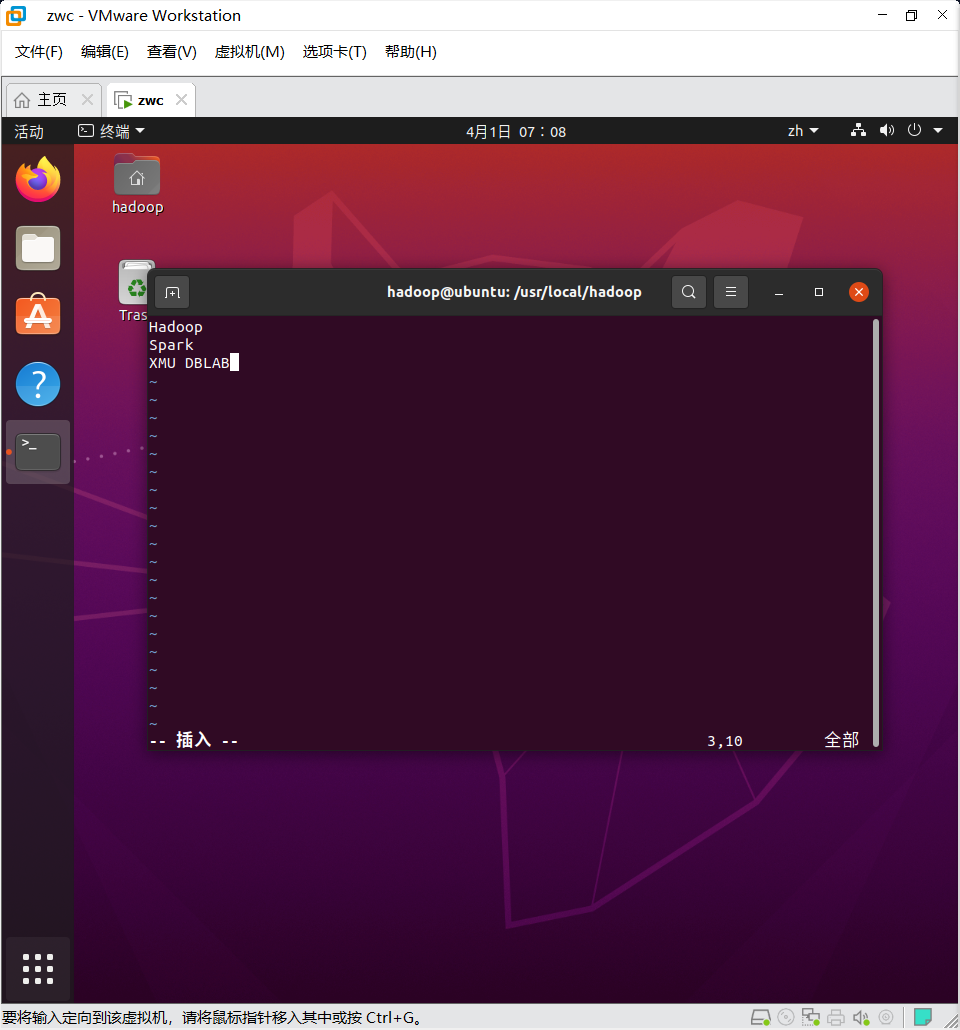The width and height of the screenshot is (960, 1030).
Task: Open the 帮助(H) menu
Action: (x=411, y=52)
